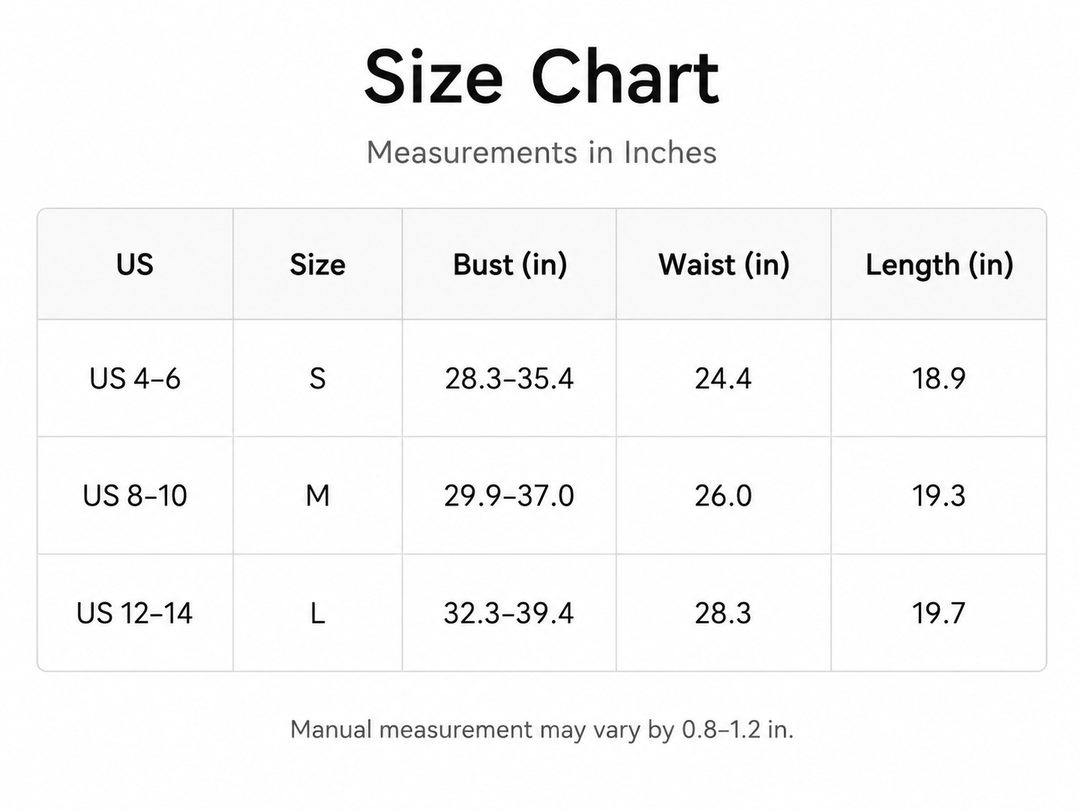The image size is (1080, 810).
Task: Select the US 8–10 cell
Action: pos(135,495)
